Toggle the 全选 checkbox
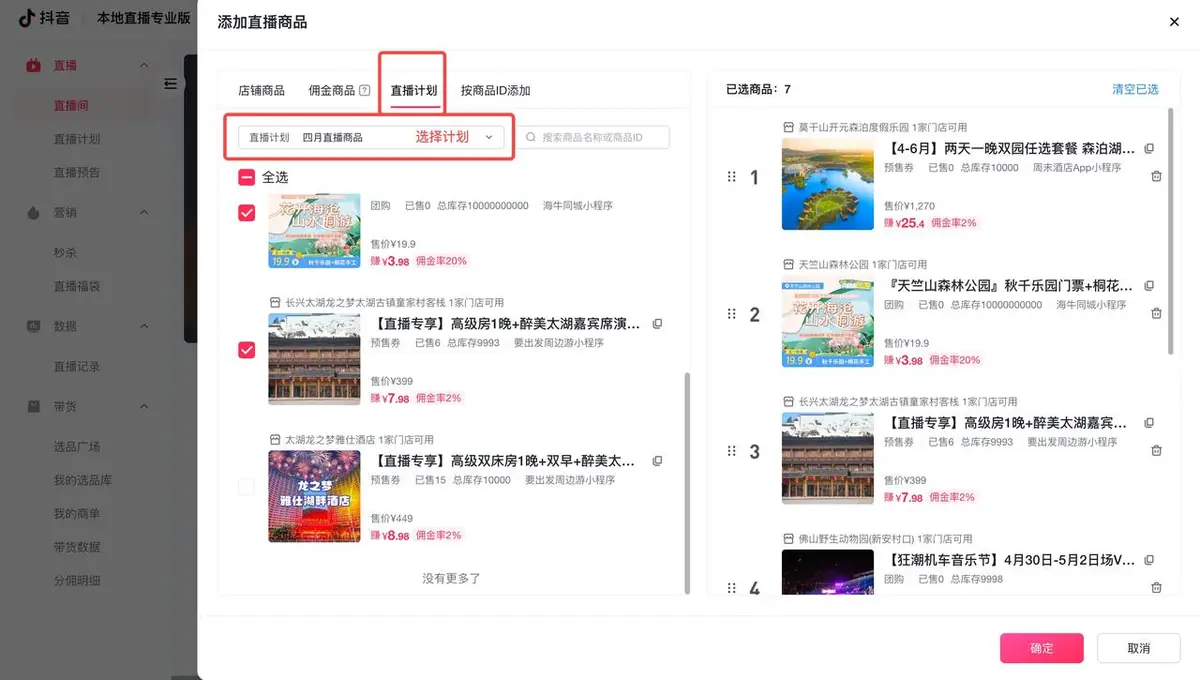 246,177
